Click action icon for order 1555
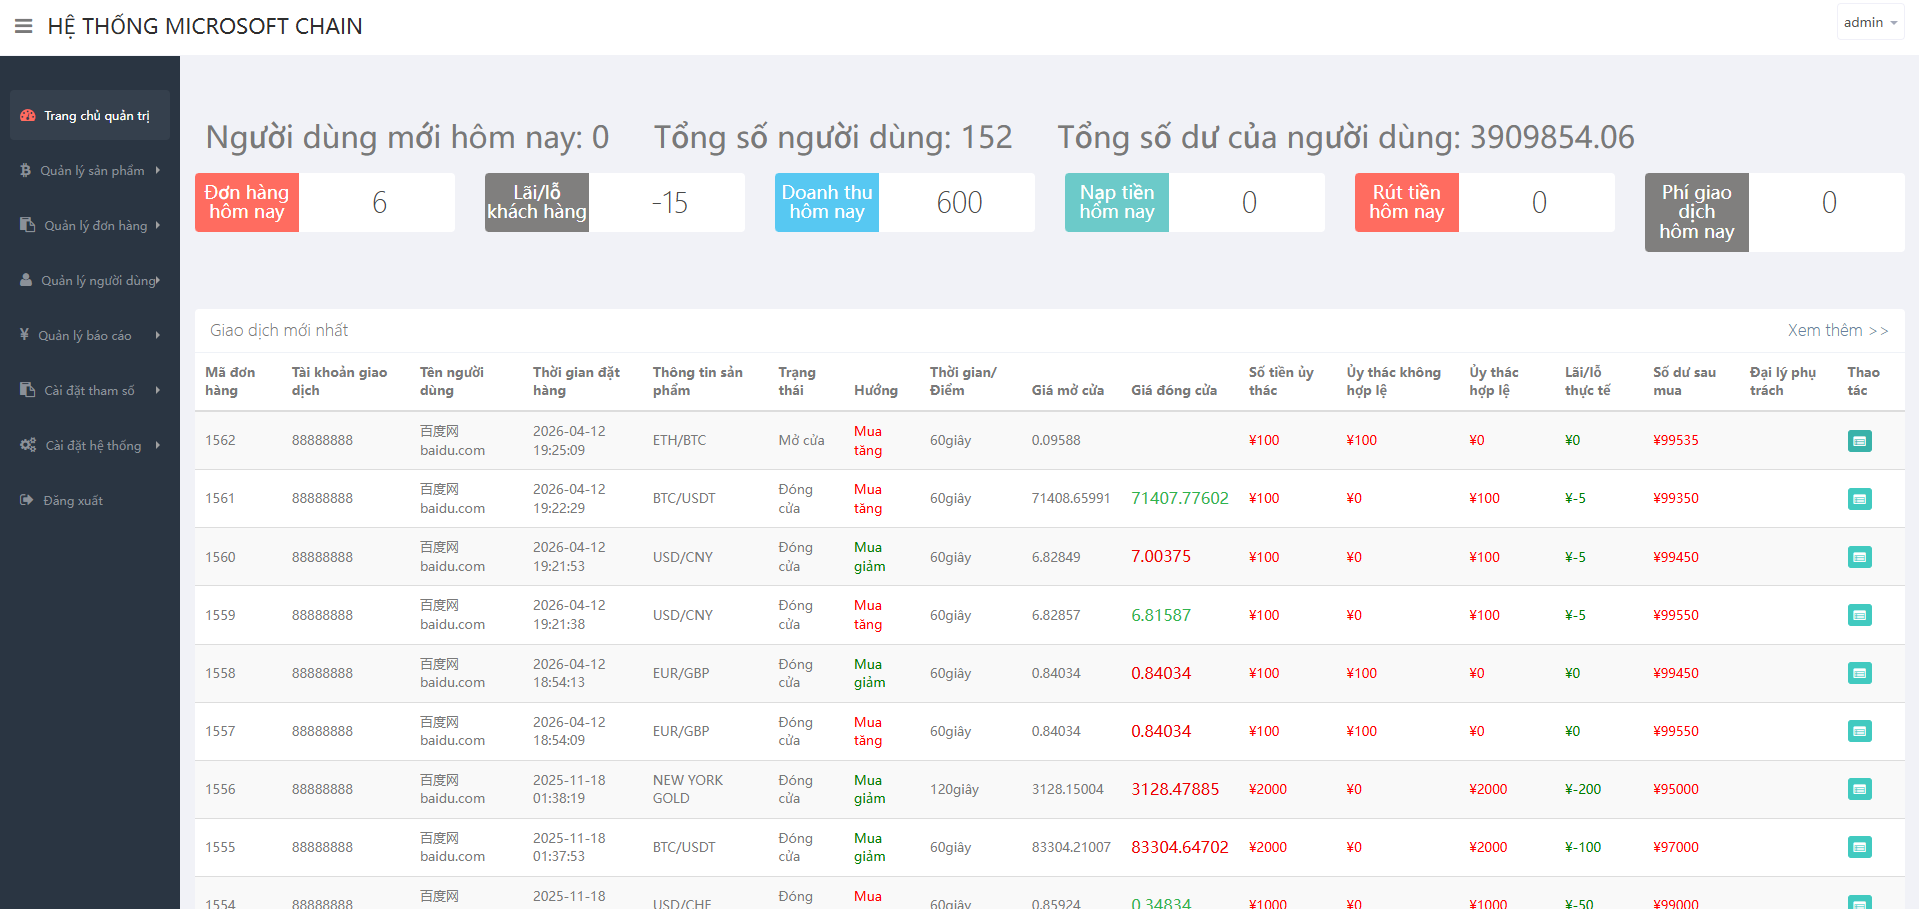The width and height of the screenshot is (1919, 909). pos(1860,847)
